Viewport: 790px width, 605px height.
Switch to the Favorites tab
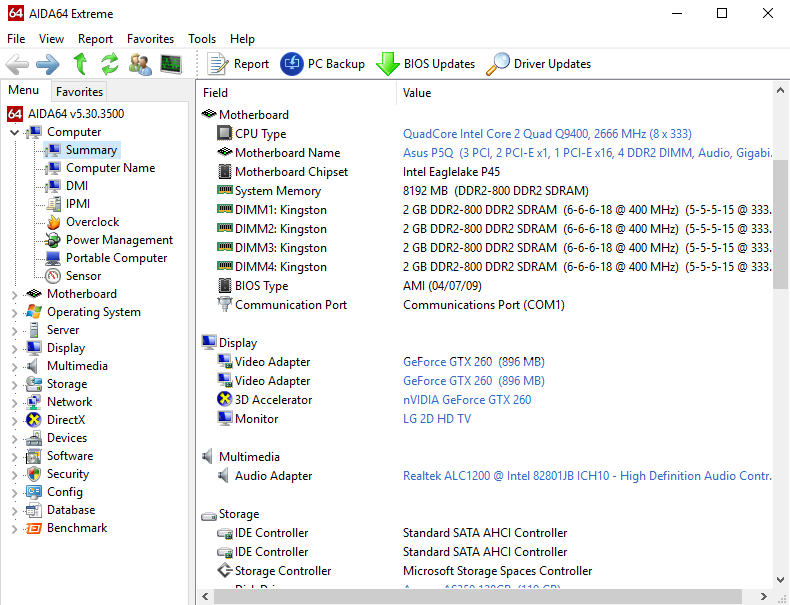click(x=79, y=92)
